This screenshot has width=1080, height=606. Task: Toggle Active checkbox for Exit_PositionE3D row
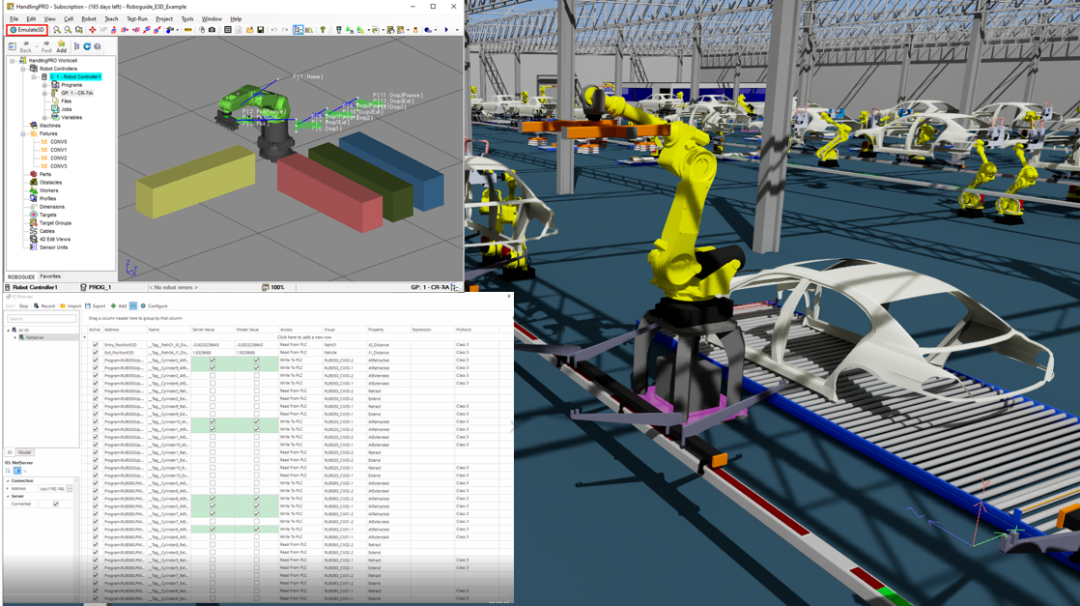coord(95,352)
